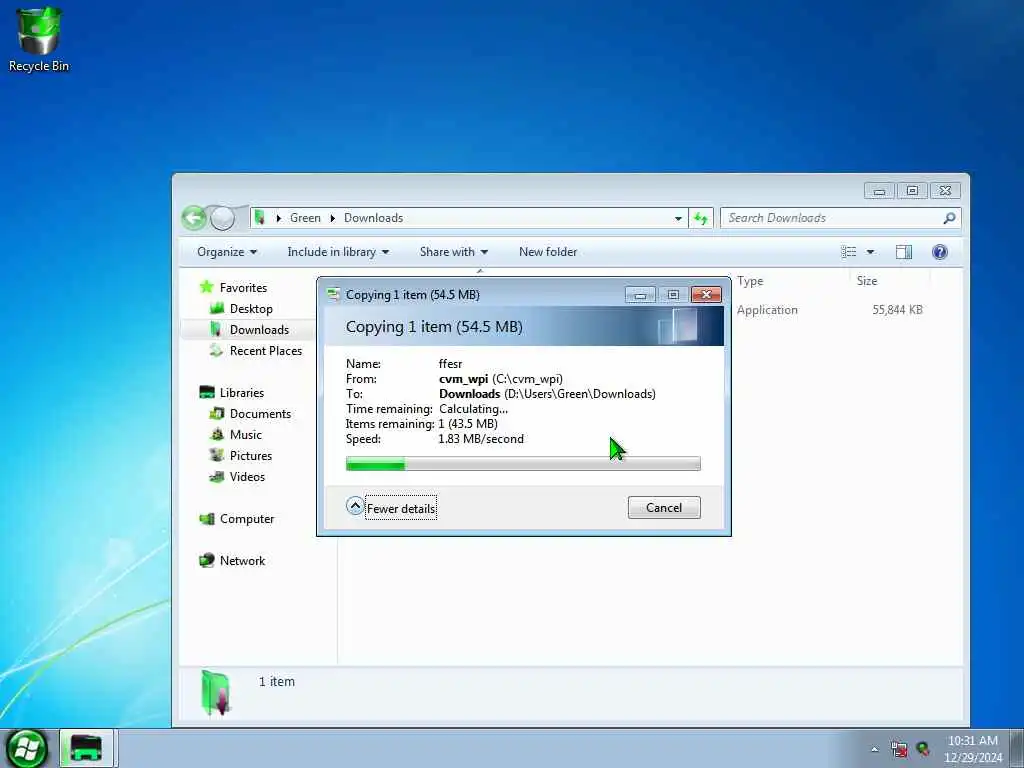Select Desktop in Favorites
Image resolution: width=1024 pixels, height=768 pixels.
[251, 309]
